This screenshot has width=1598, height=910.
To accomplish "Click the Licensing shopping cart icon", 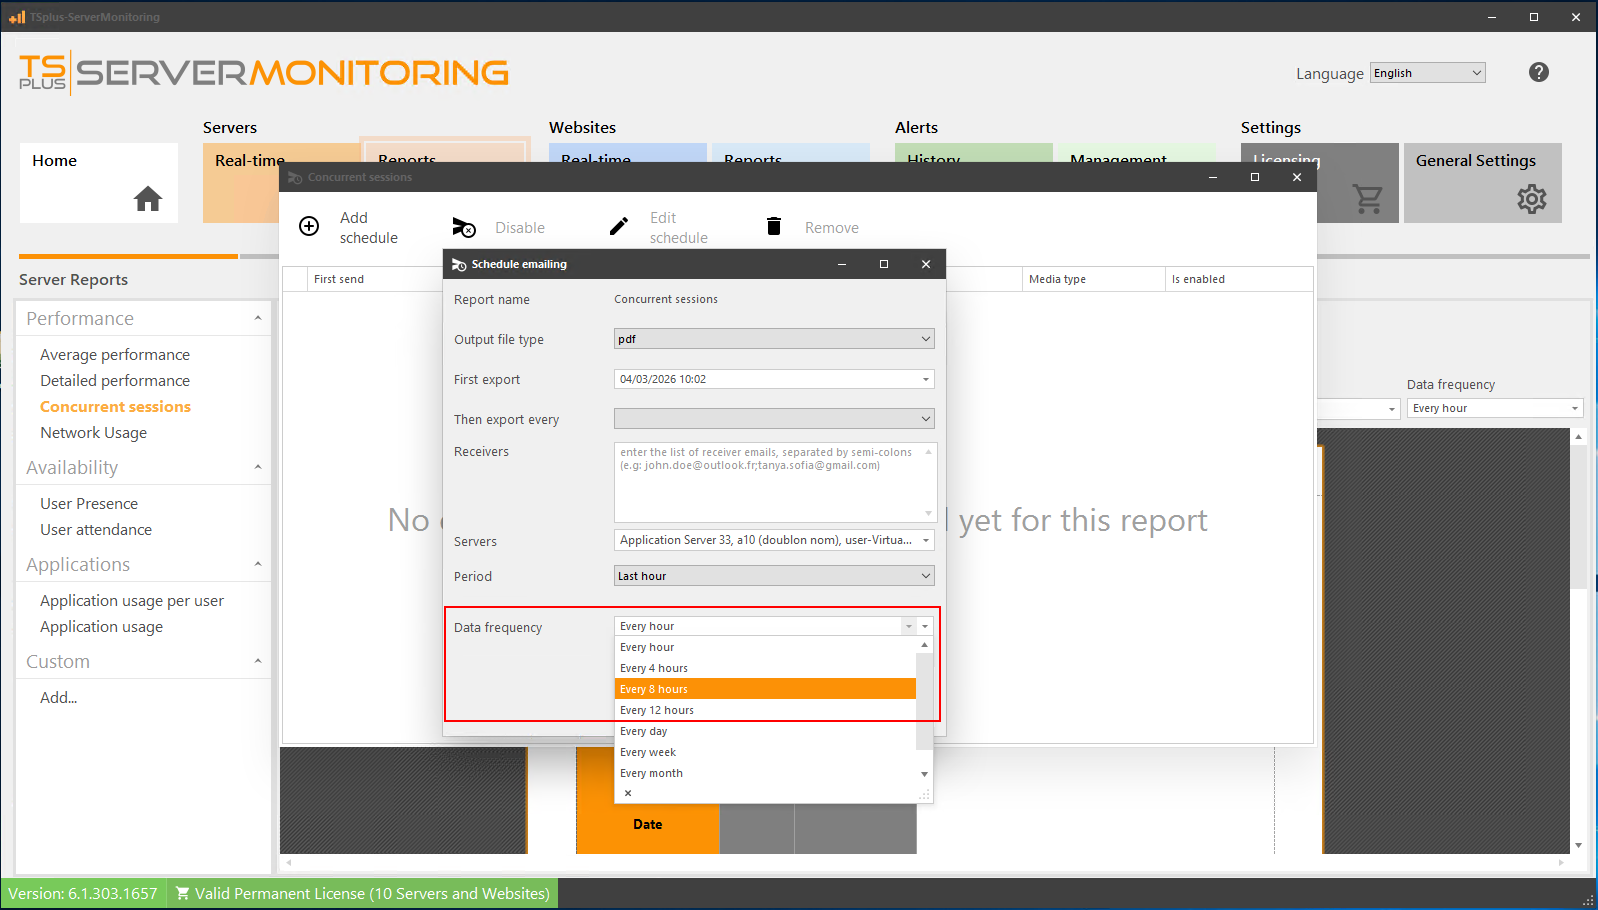I will pos(1367,199).
